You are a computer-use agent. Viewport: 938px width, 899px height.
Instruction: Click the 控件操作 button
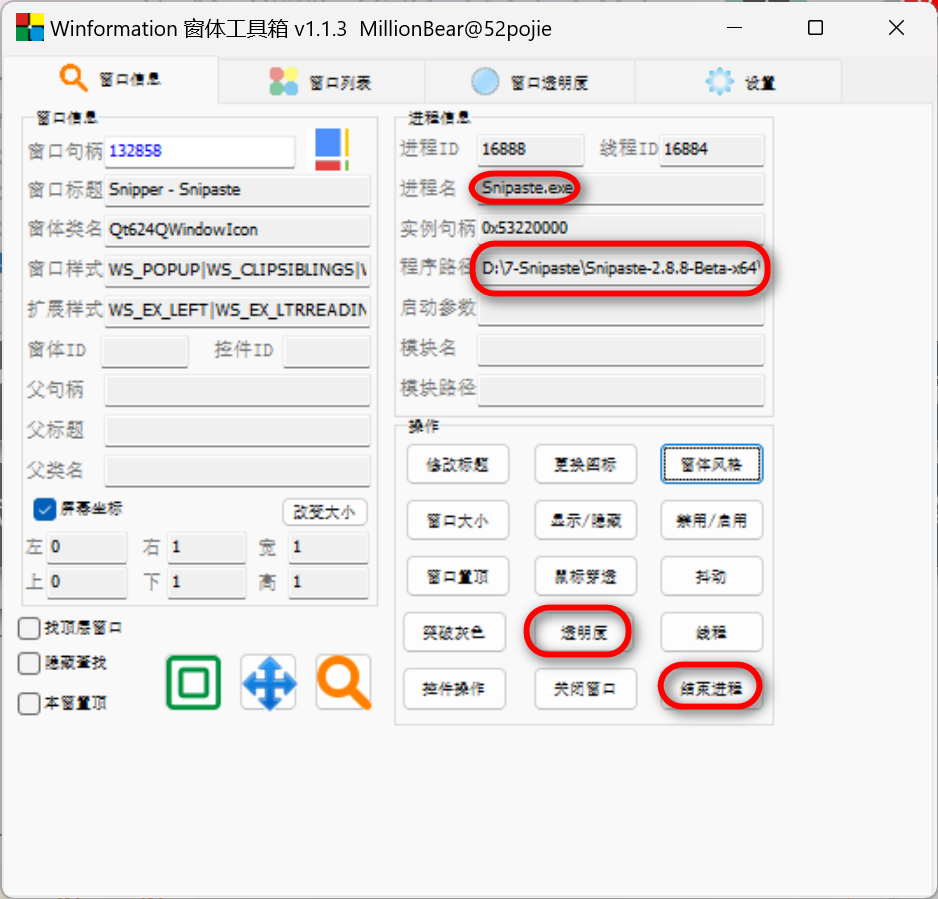tap(454, 689)
